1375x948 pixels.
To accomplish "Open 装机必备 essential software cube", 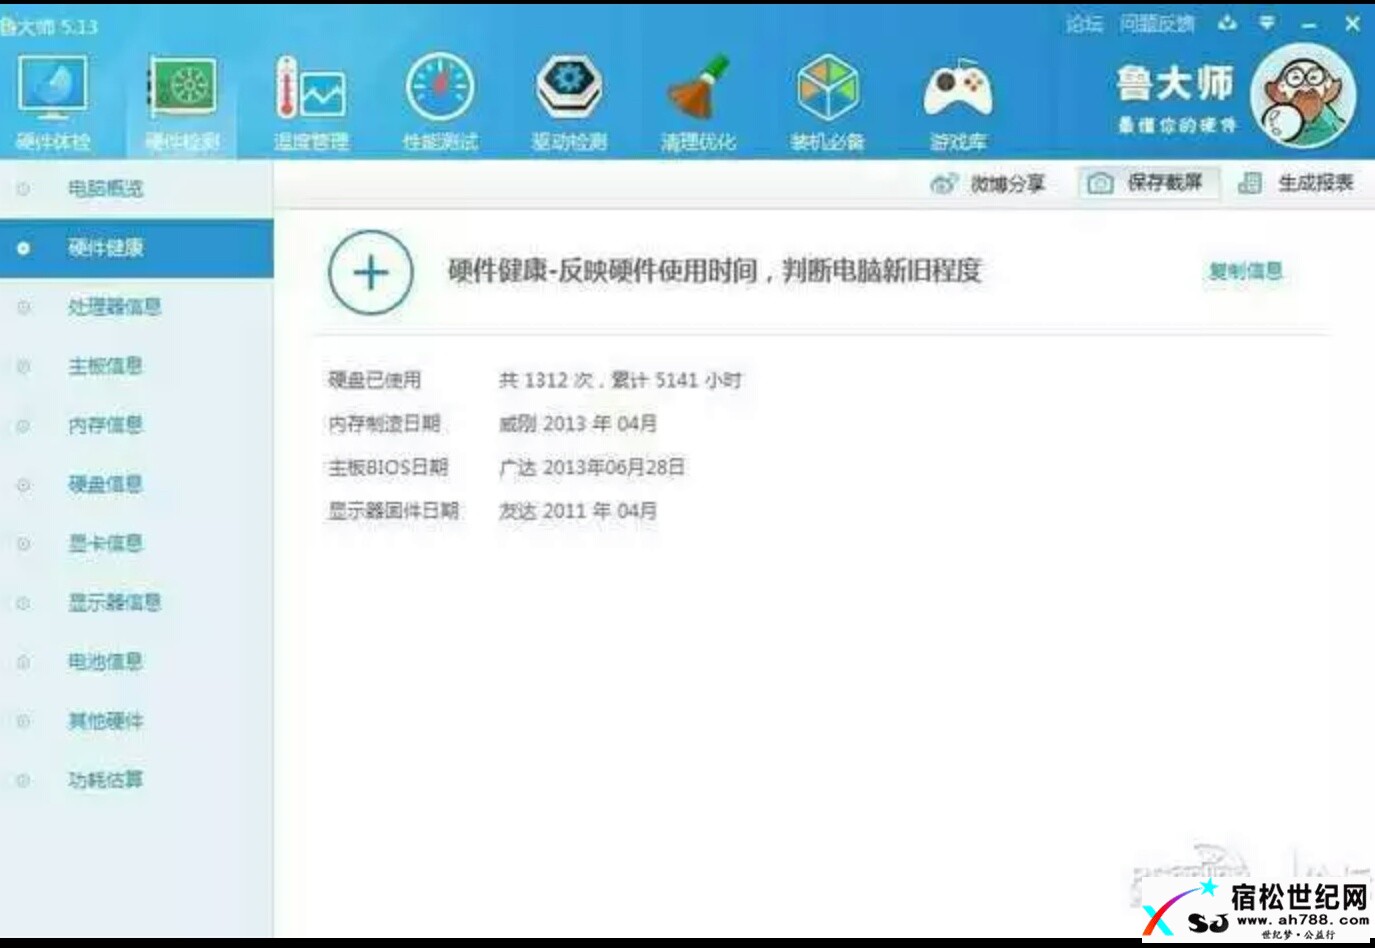I will coord(827,103).
